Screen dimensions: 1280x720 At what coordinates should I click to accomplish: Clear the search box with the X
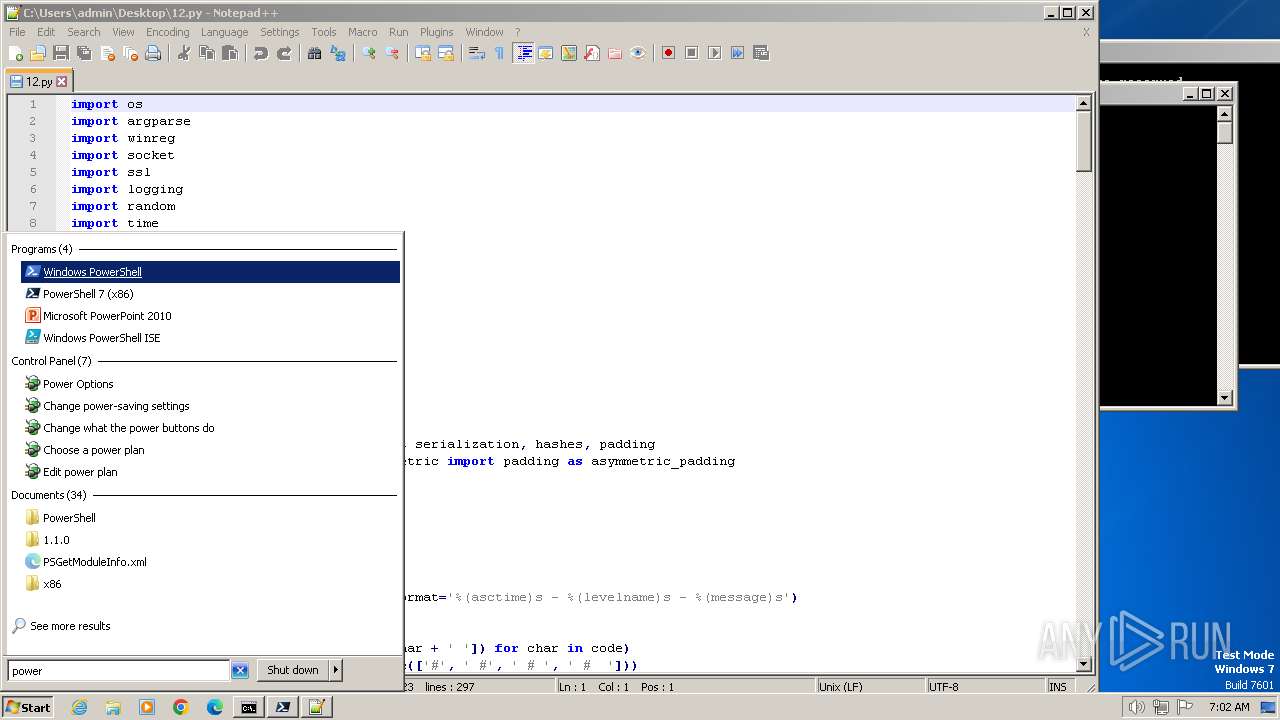click(240, 671)
